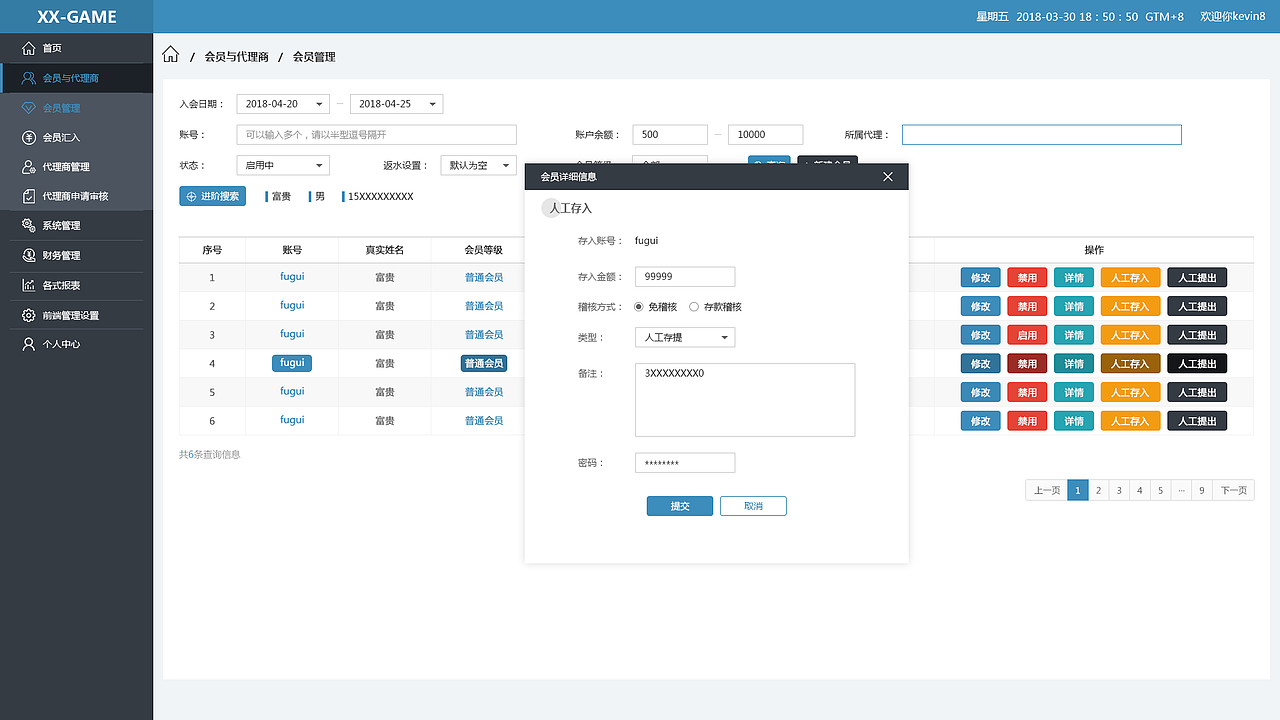Click 会员管理 in the breadcrumb

coord(314,57)
